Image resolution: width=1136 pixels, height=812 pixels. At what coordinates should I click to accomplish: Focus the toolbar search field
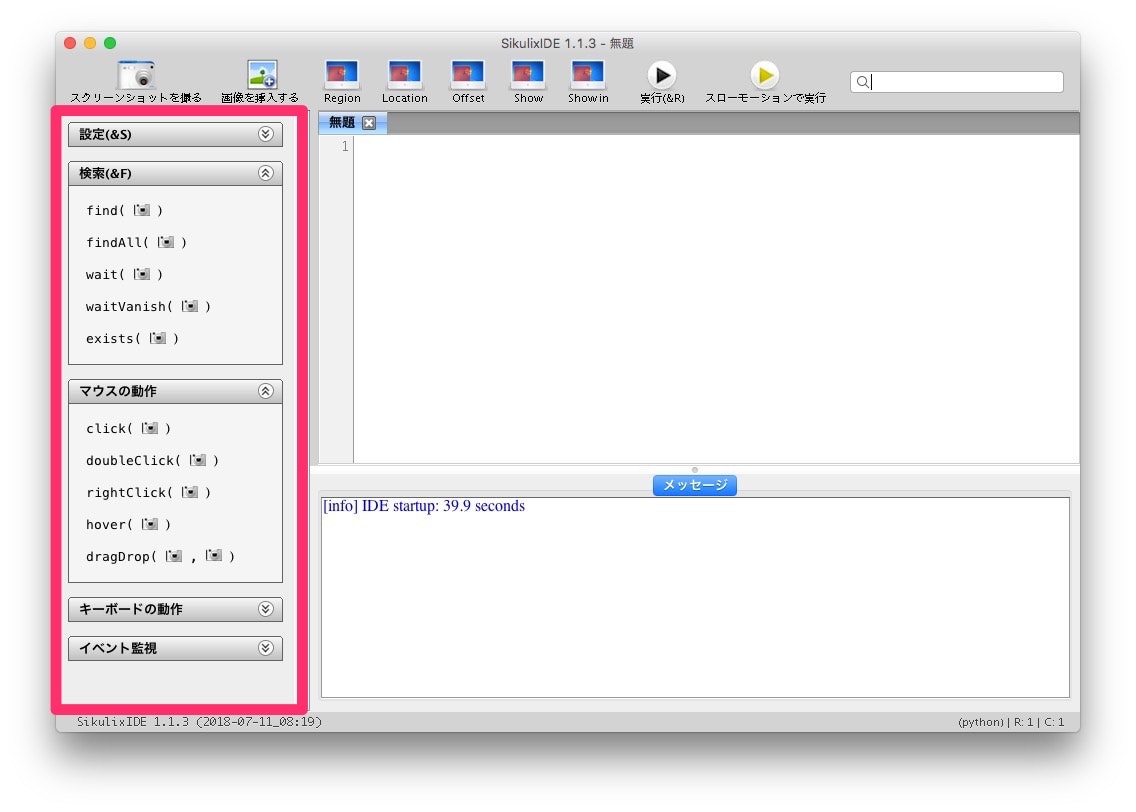(x=956, y=82)
